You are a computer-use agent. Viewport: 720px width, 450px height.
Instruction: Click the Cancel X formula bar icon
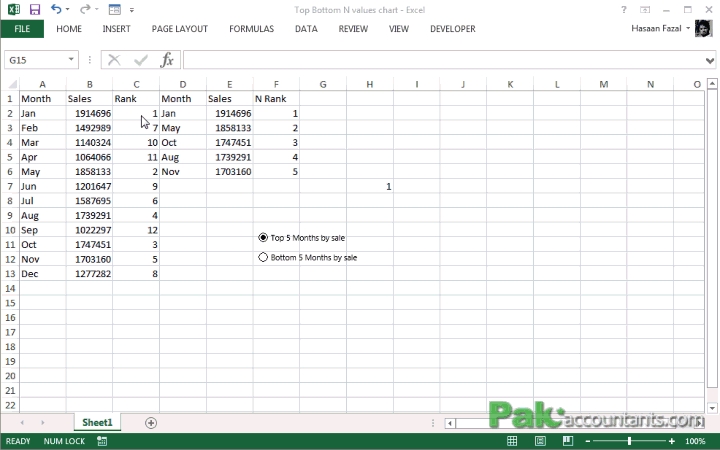(x=114, y=60)
